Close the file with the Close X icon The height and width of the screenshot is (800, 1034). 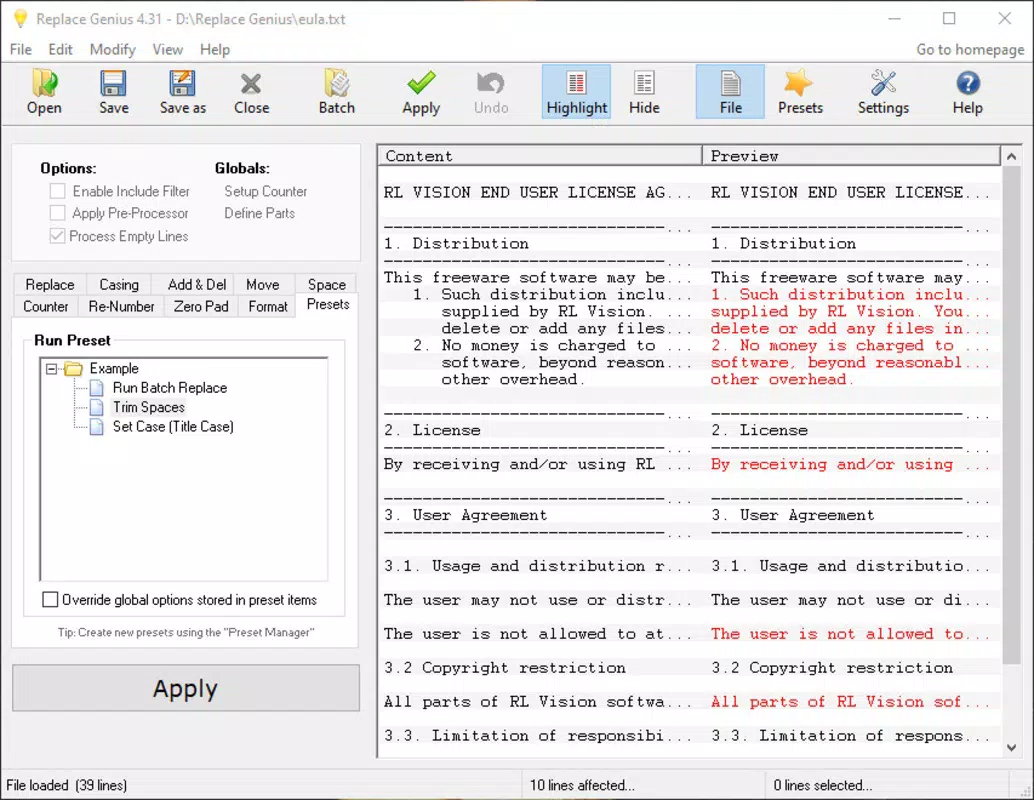pyautogui.click(x=251, y=92)
